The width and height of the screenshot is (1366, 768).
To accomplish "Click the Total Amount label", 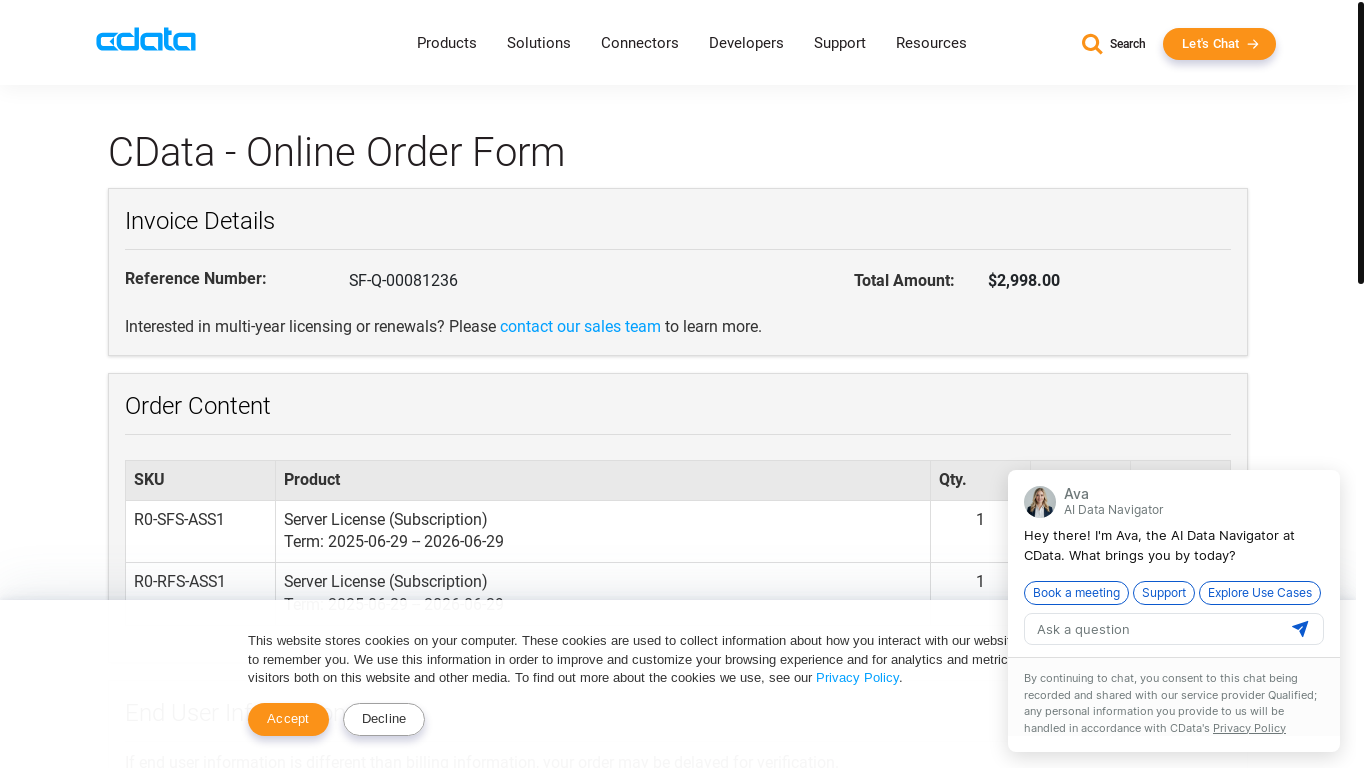I will coord(904,281).
